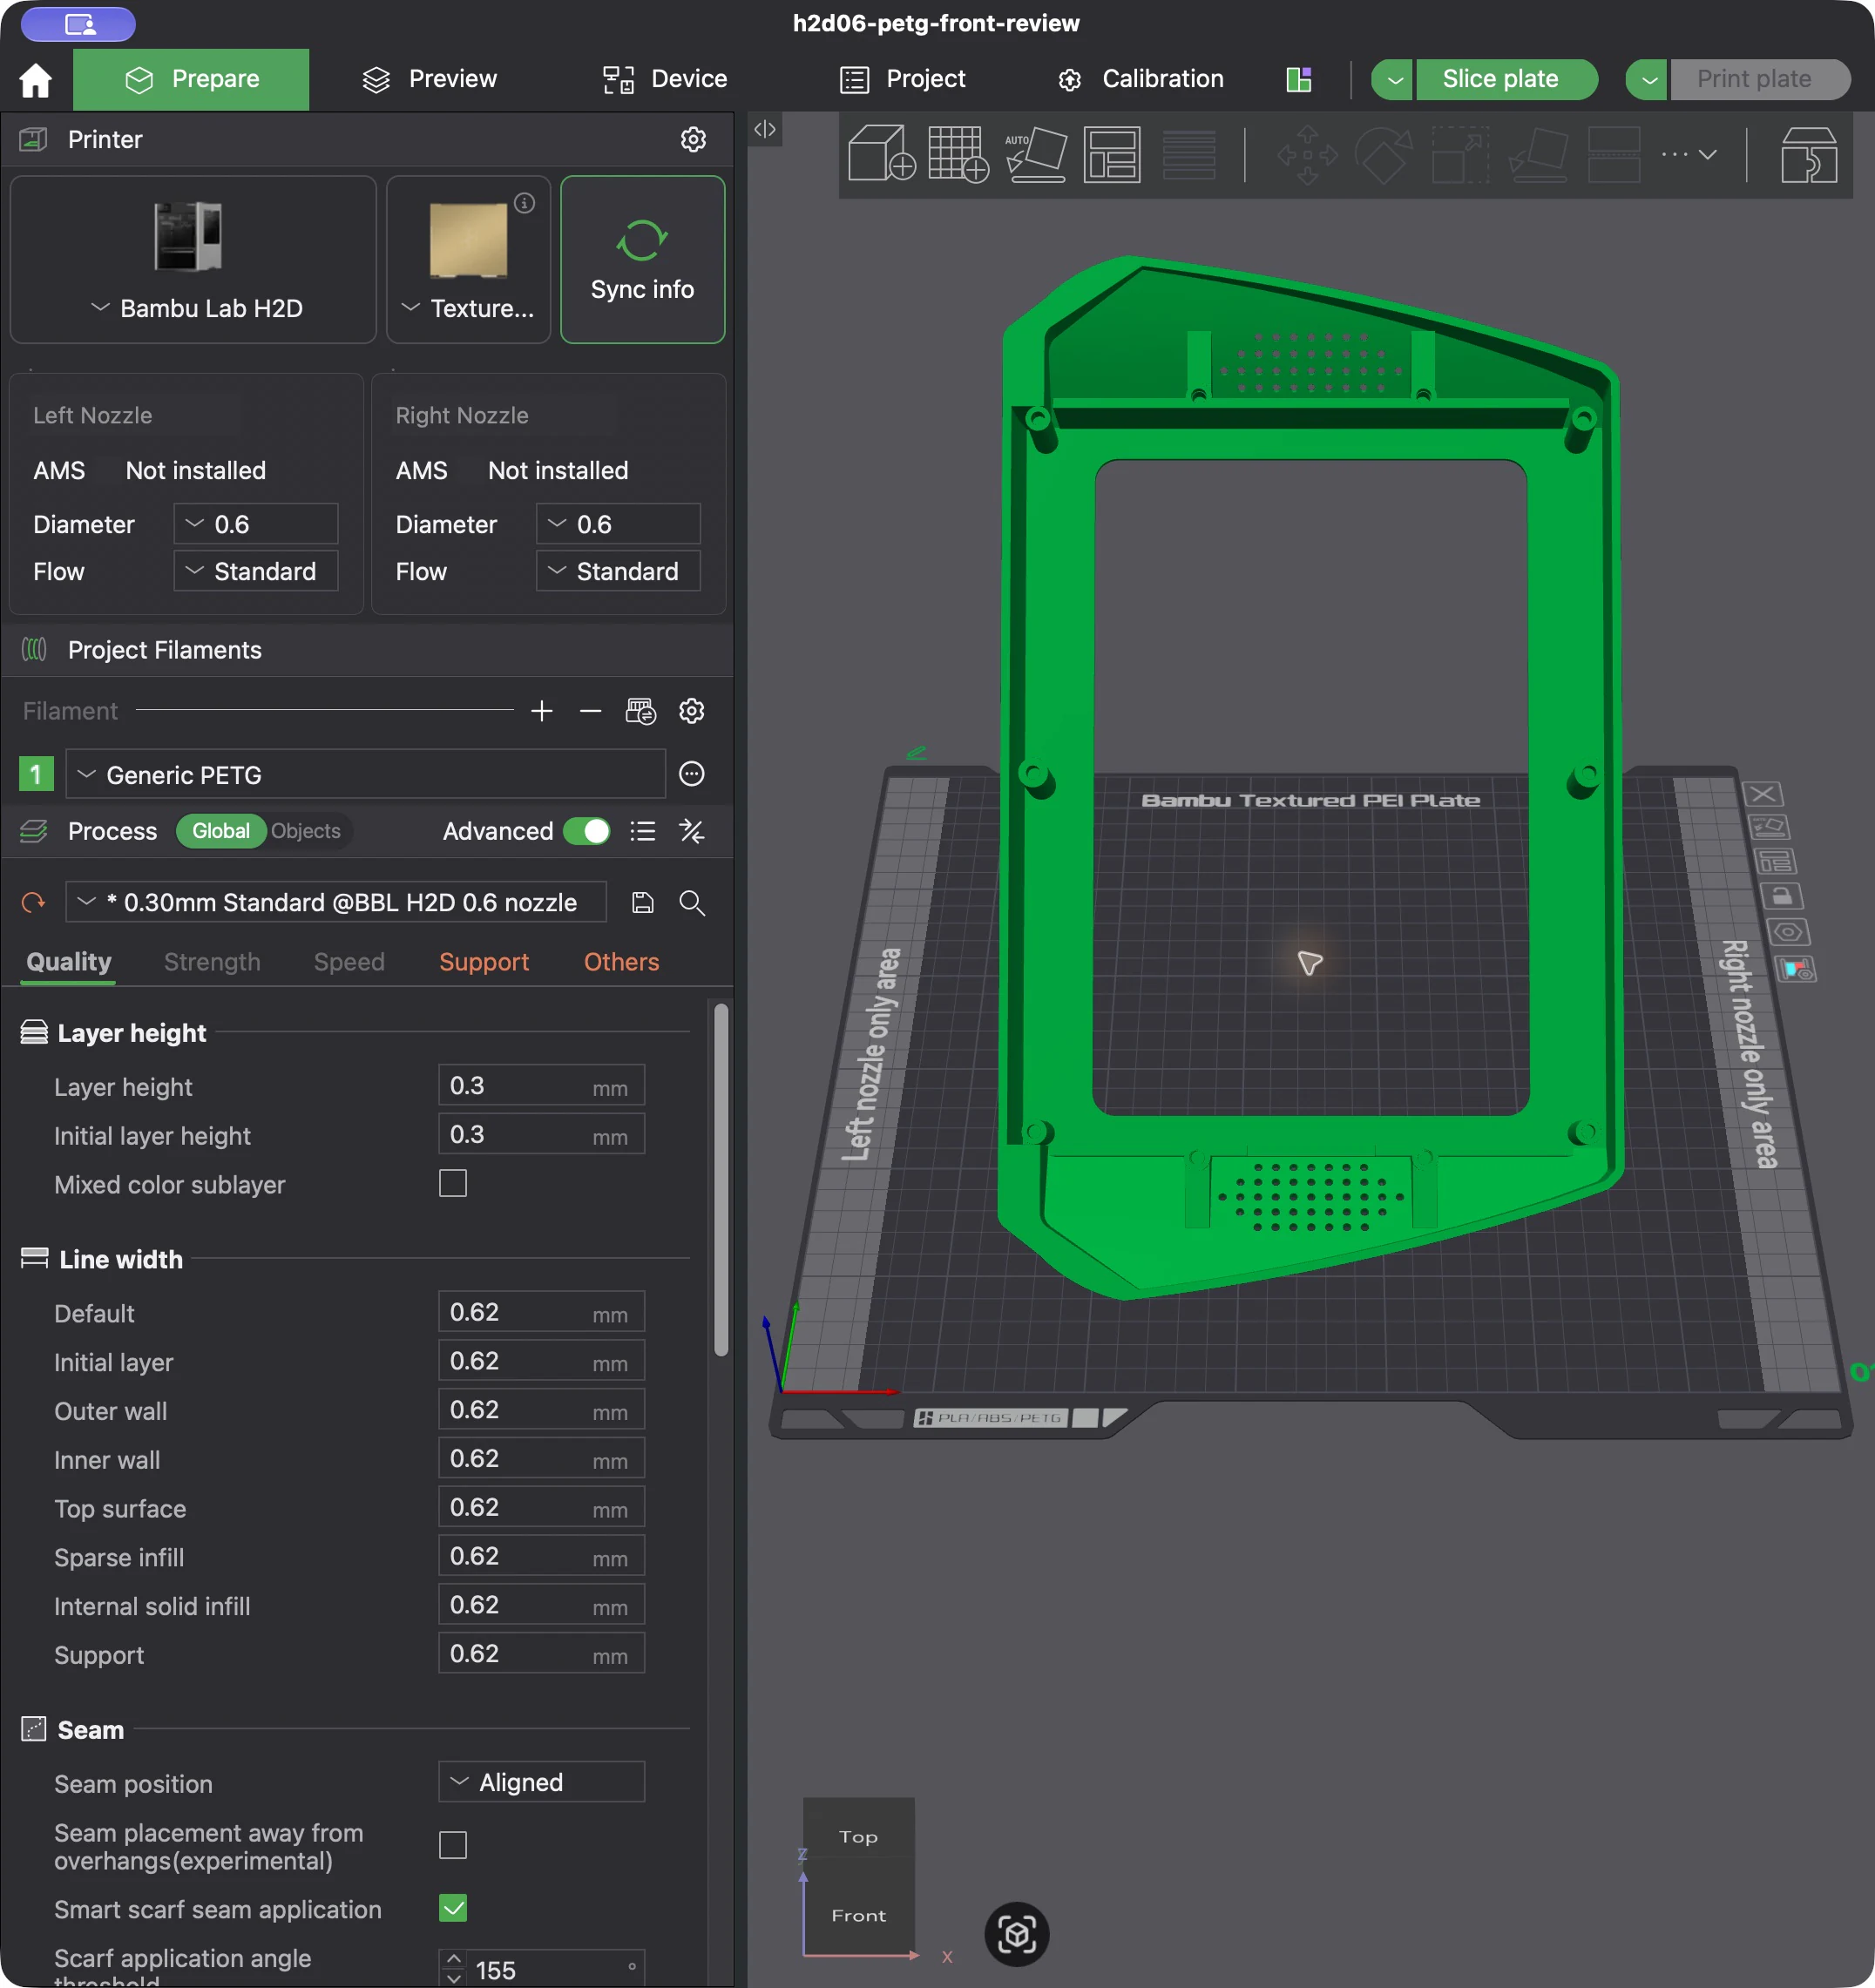Click the Generic PETG edit preset icon
The image size is (1875, 1988).
[692, 774]
